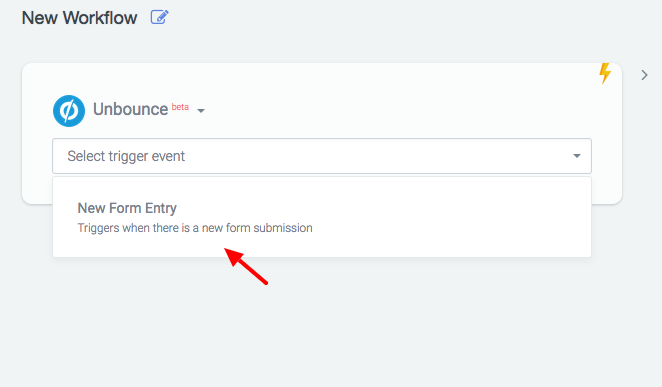Expand the right chevron arrow beside card
662x387 pixels.
644,75
